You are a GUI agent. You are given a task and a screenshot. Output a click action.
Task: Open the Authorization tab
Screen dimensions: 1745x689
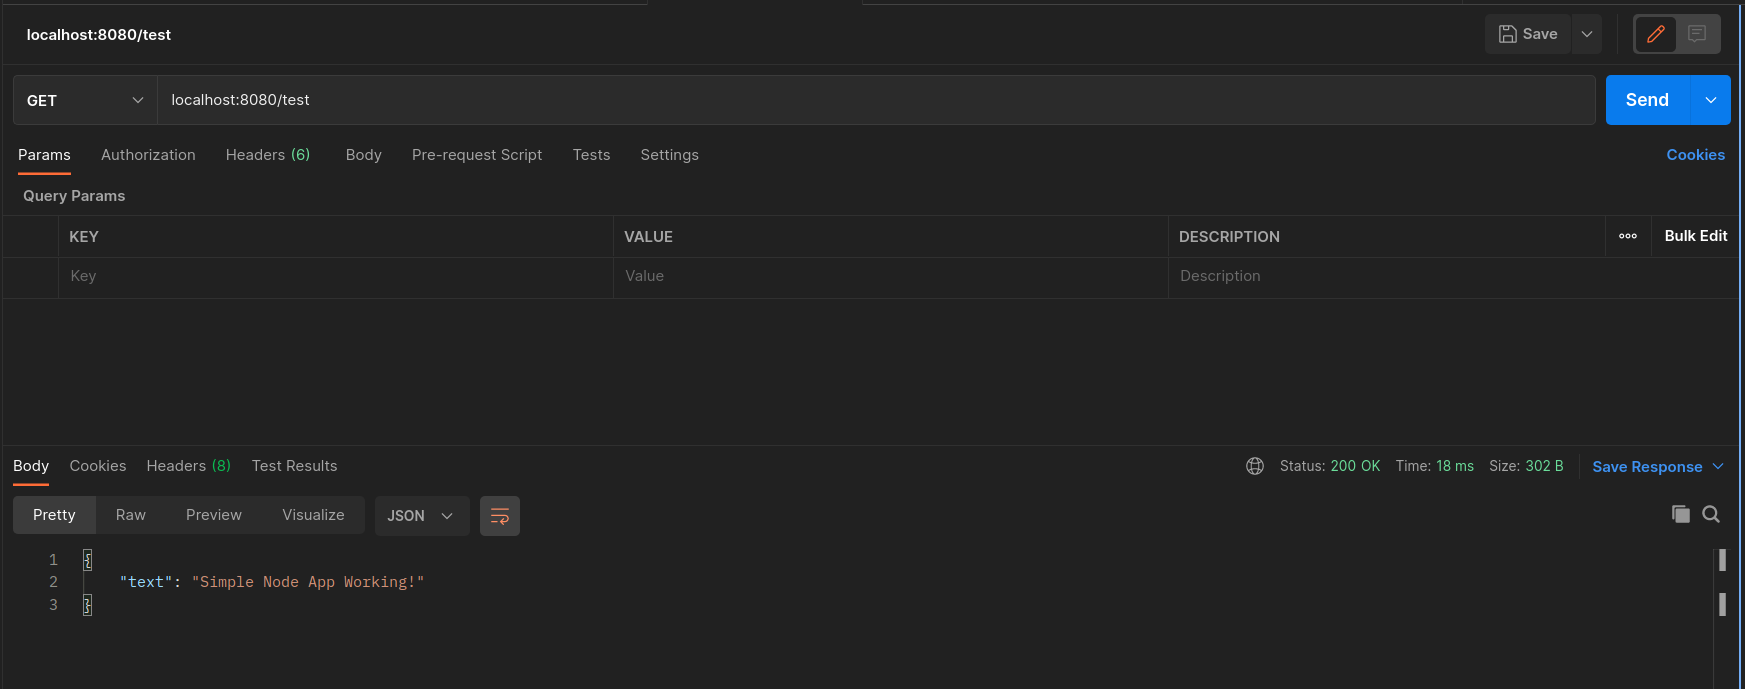(x=148, y=155)
